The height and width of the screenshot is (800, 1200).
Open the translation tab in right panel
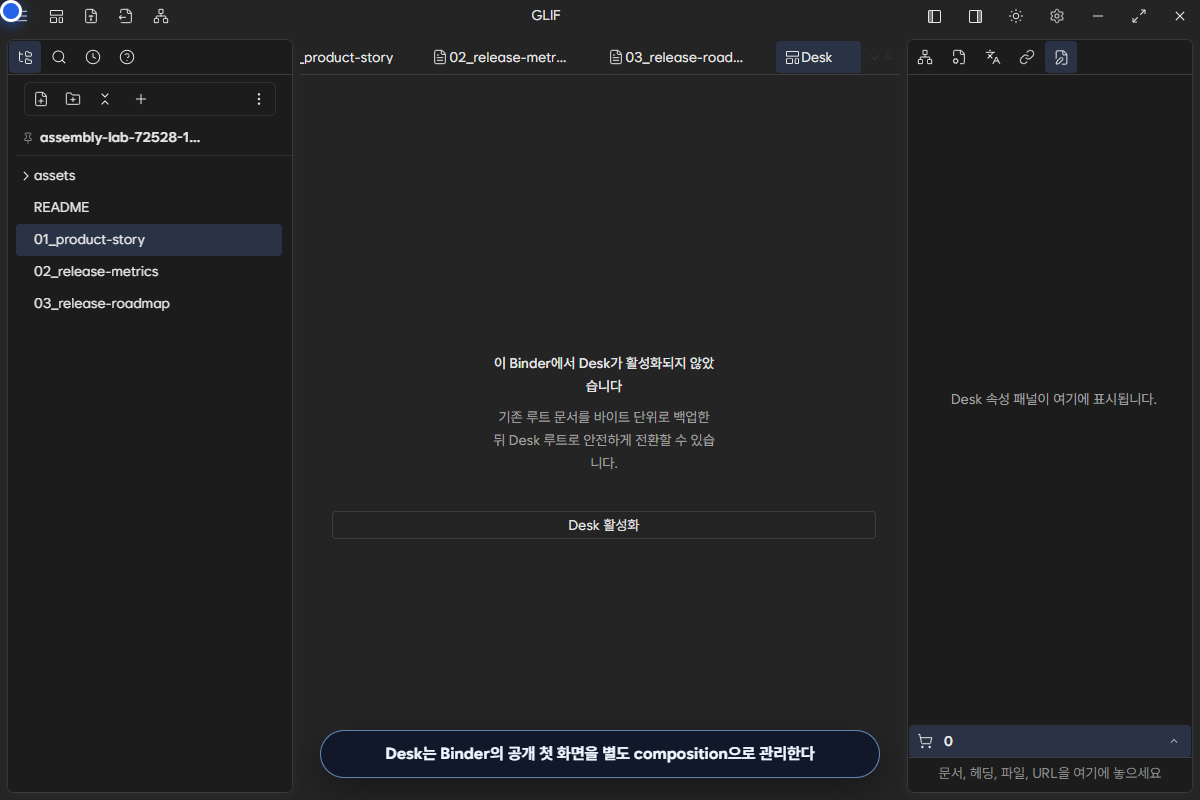[x=993, y=57]
